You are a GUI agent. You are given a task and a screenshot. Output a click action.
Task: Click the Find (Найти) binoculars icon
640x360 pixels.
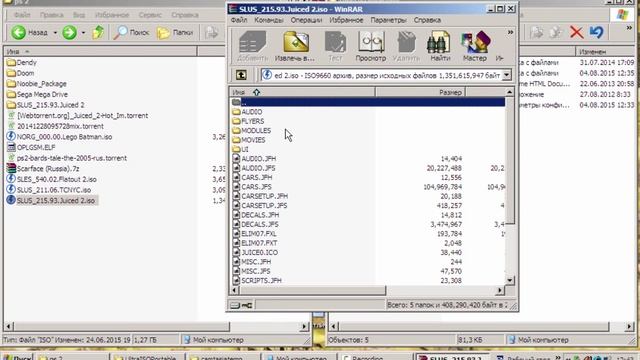tap(440, 46)
